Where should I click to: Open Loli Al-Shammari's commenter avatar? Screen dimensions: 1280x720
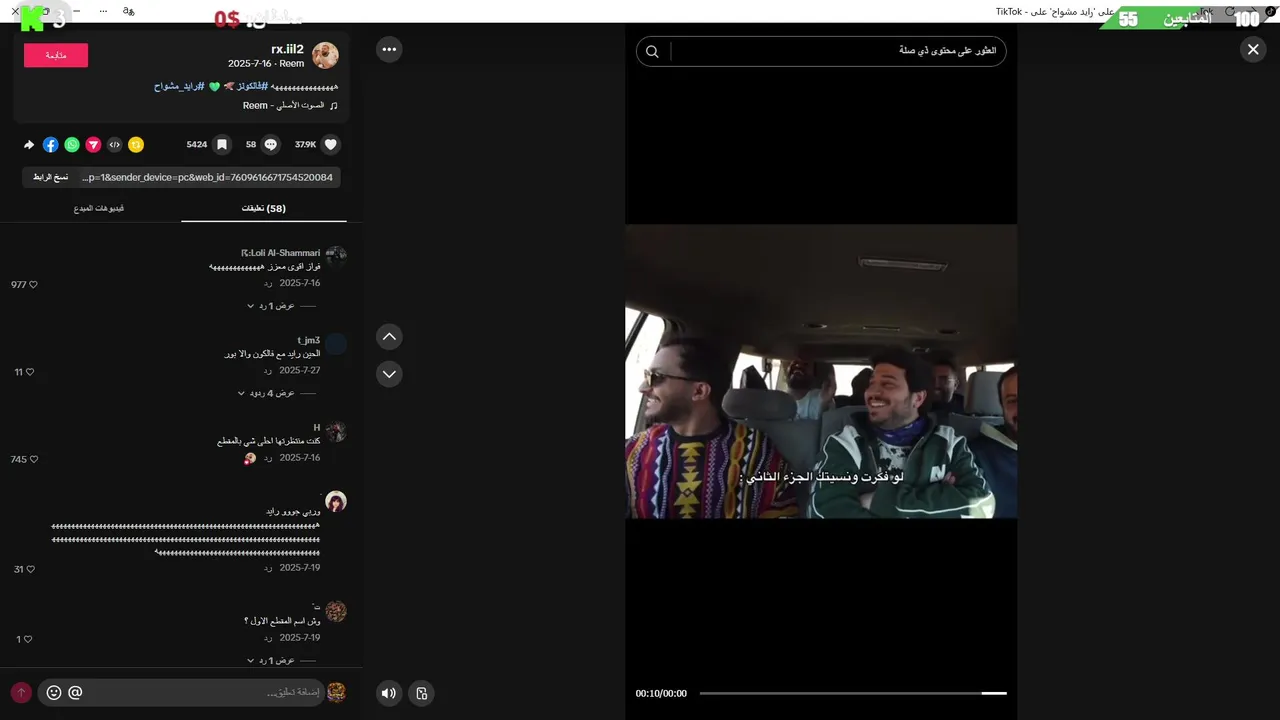click(x=336, y=257)
